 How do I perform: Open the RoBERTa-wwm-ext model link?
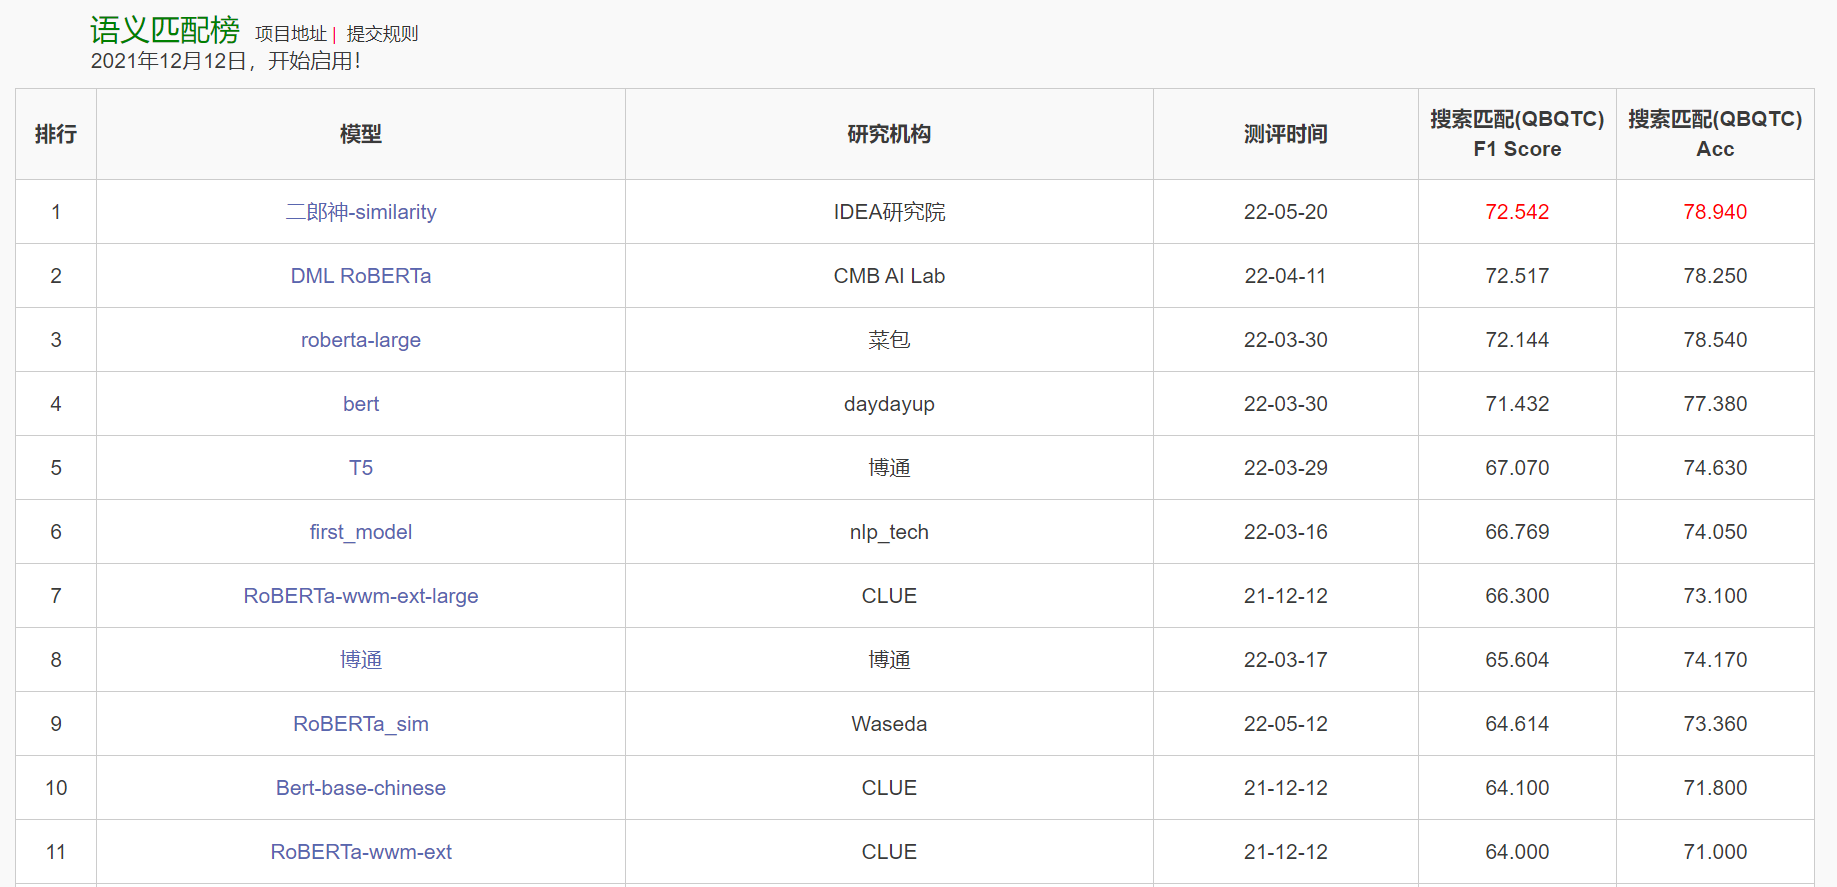pyautogui.click(x=361, y=852)
